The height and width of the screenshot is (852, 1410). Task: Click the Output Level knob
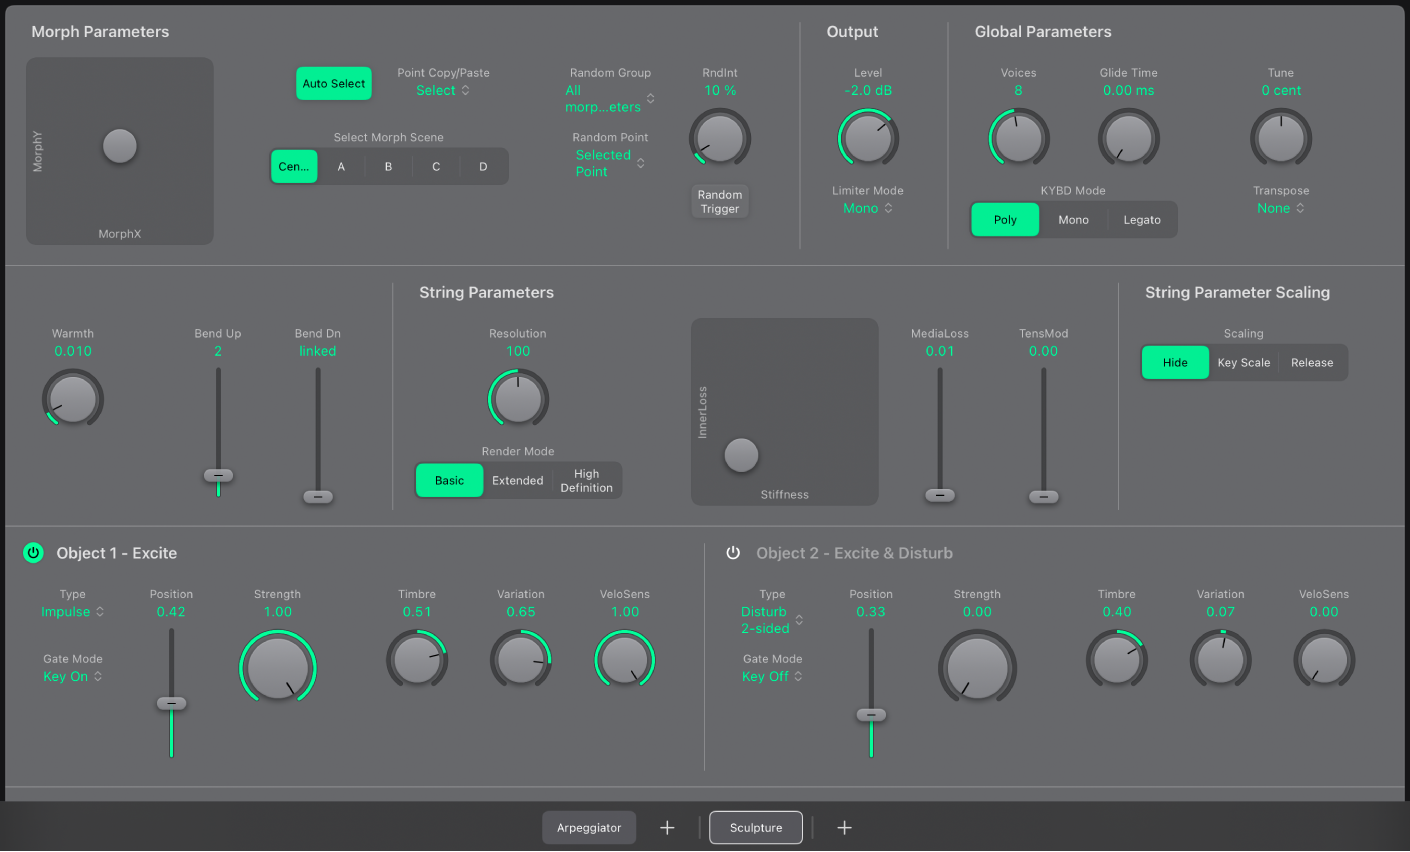coord(868,138)
